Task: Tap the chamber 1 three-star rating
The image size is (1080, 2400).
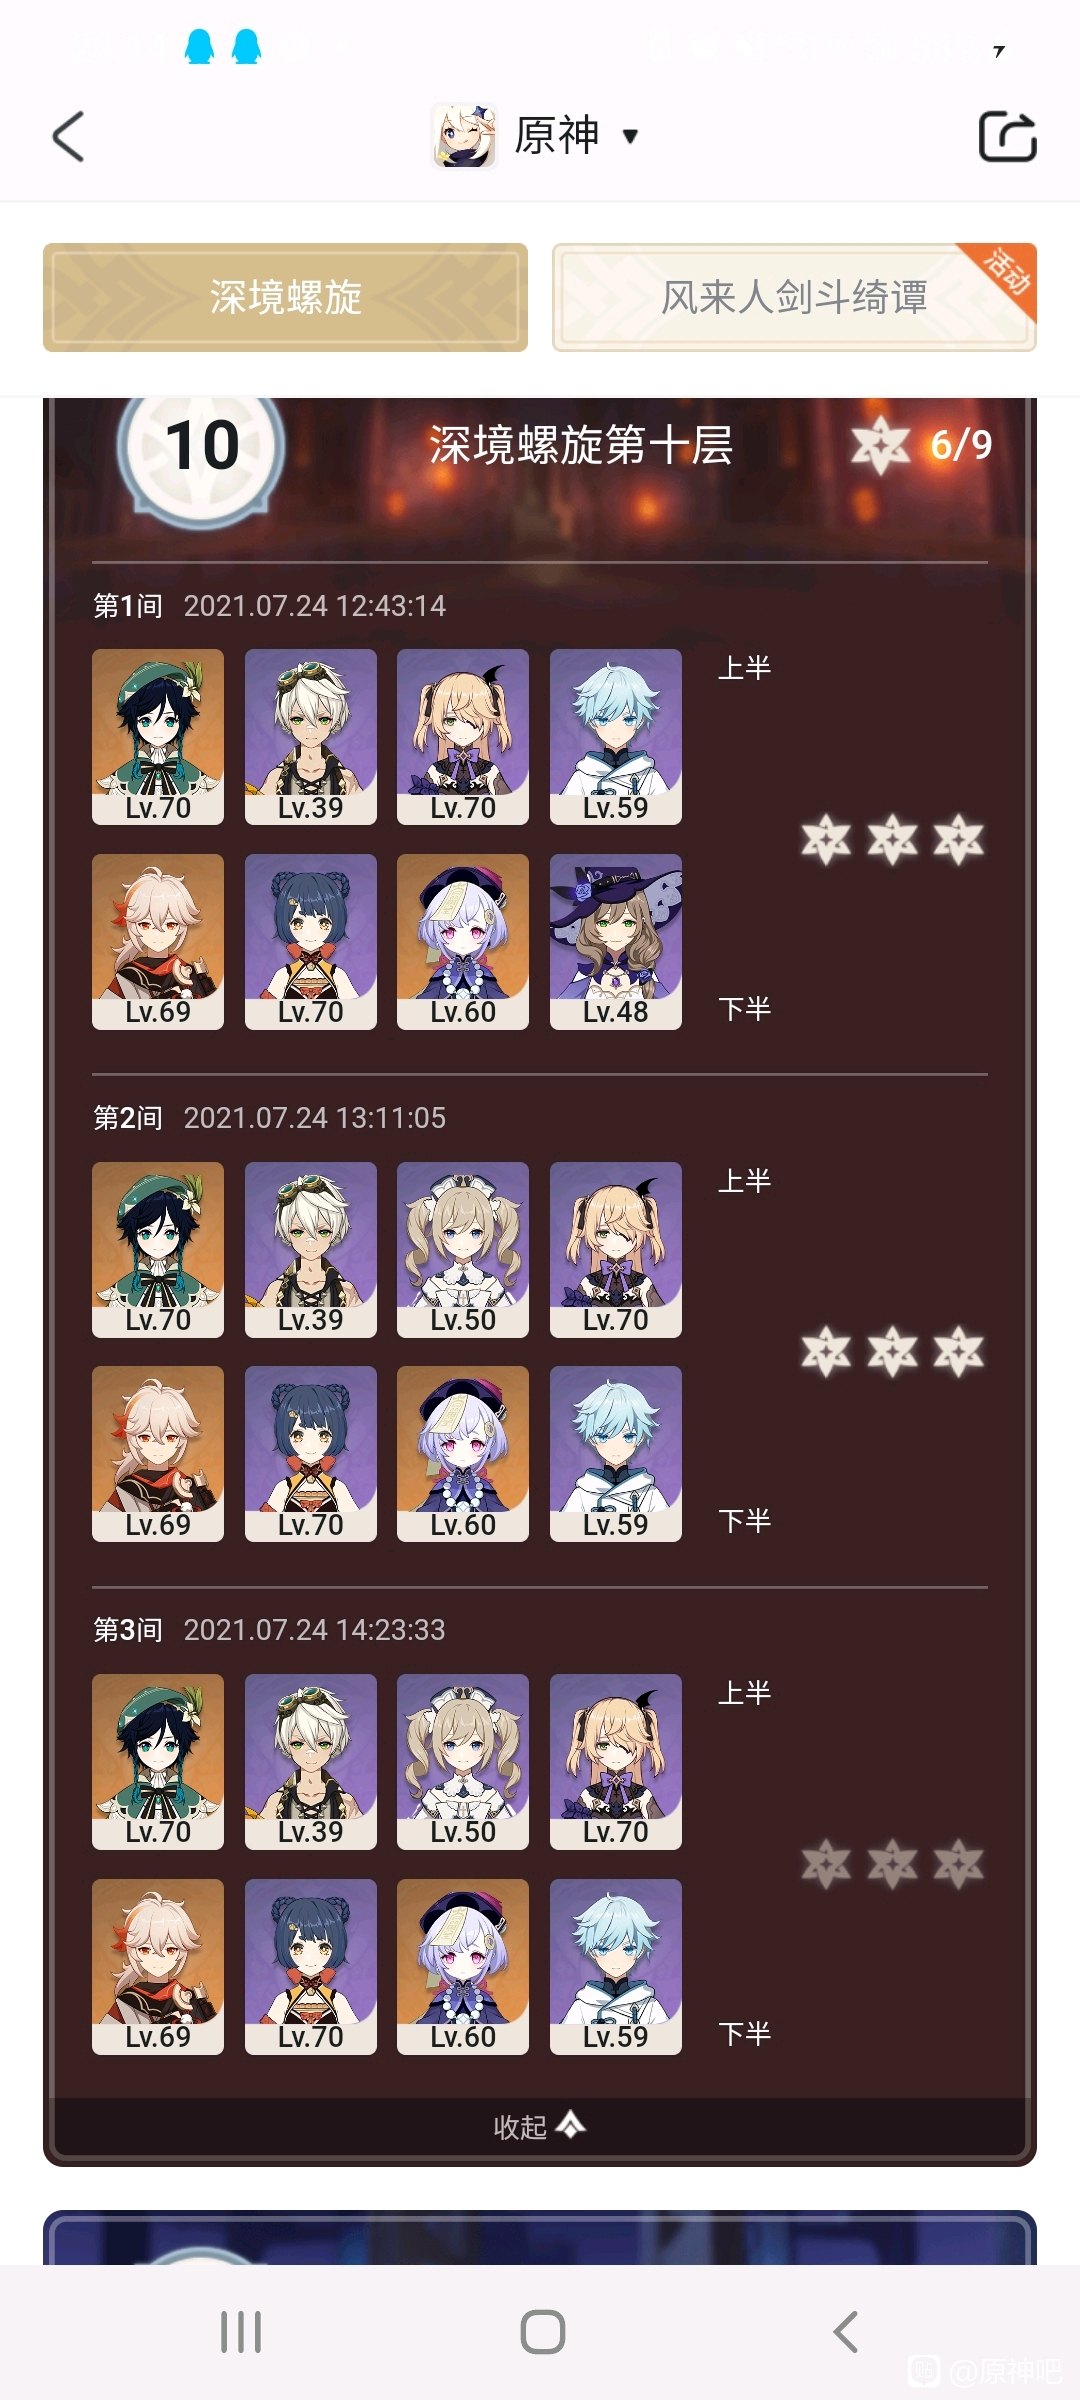Action: click(892, 839)
